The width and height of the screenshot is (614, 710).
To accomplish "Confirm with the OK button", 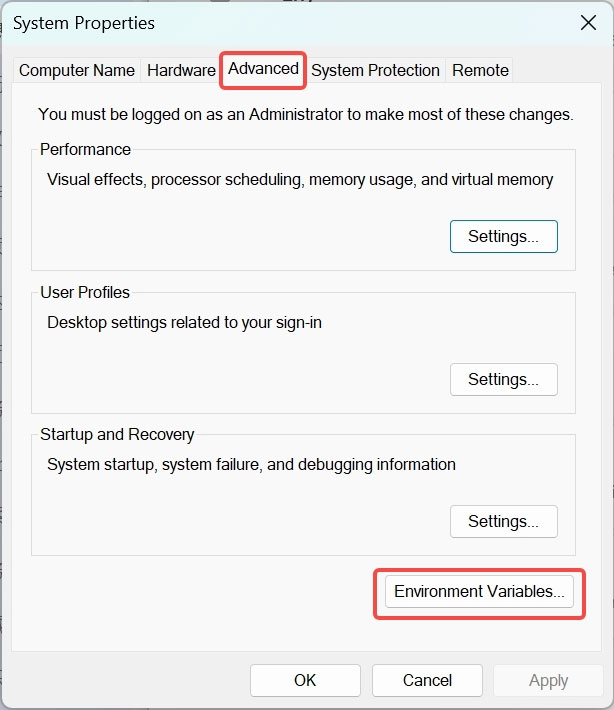I will click(305, 680).
